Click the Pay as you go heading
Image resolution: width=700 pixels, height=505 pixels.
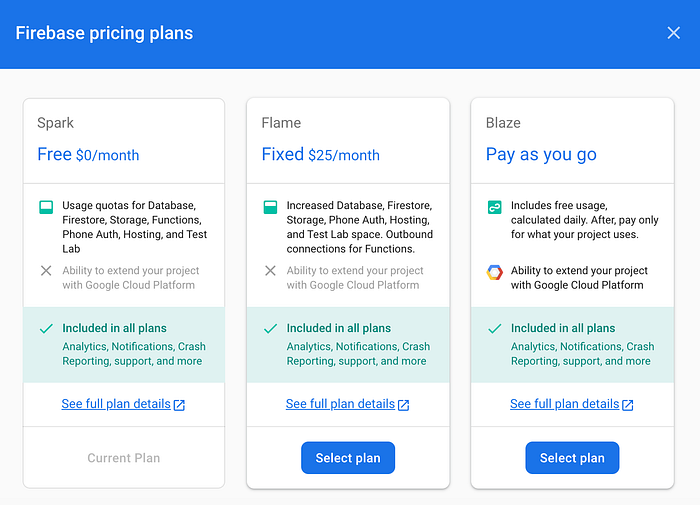[x=541, y=154]
